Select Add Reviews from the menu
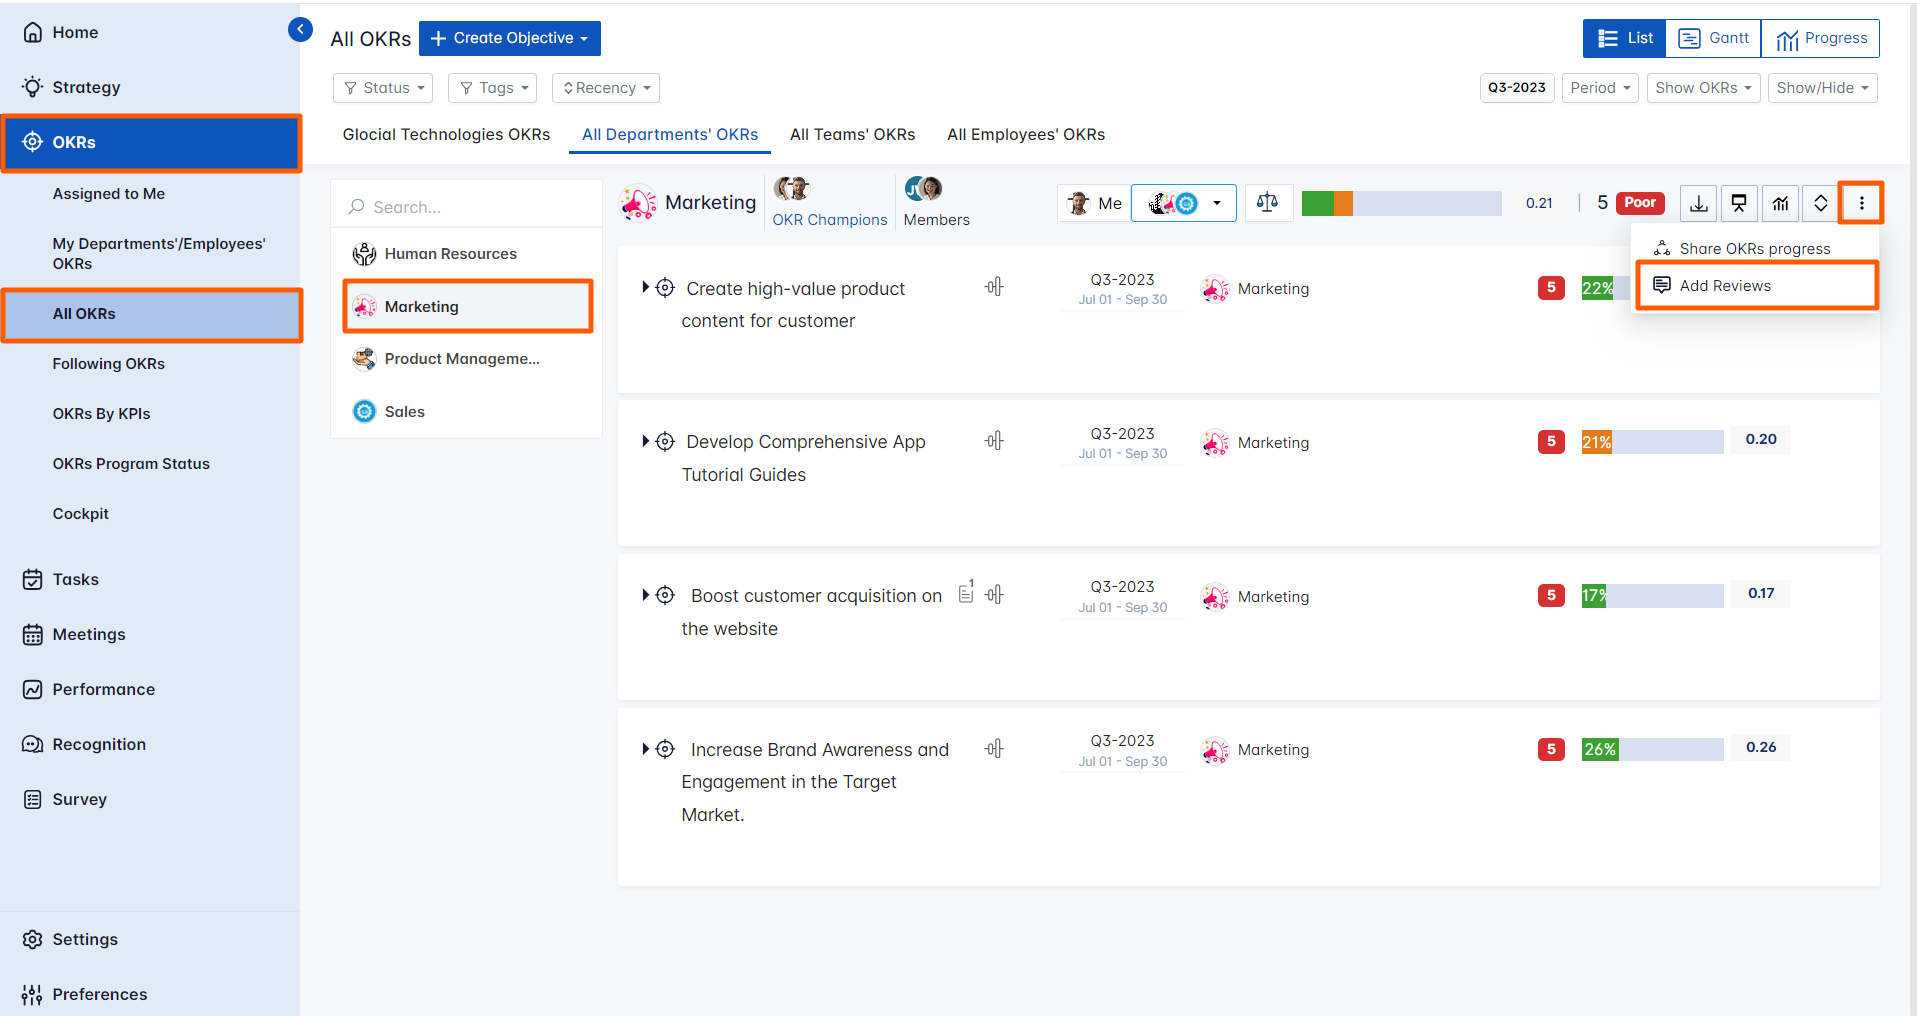The image size is (1917, 1016). tap(1725, 286)
